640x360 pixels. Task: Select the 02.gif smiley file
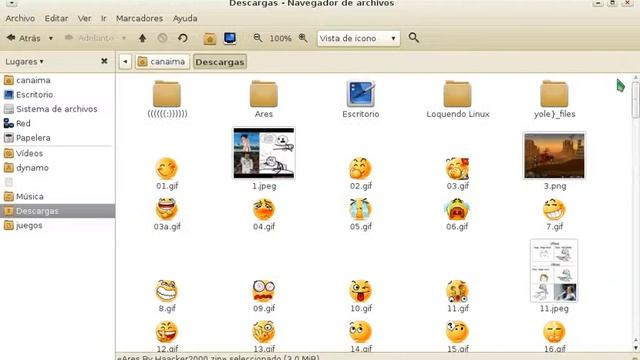pyautogui.click(x=360, y=173)
